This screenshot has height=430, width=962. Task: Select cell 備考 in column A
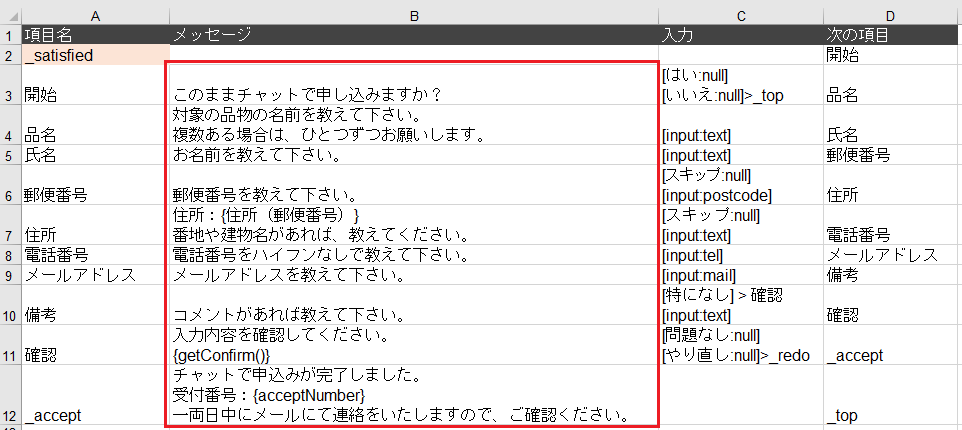(95, 305)
